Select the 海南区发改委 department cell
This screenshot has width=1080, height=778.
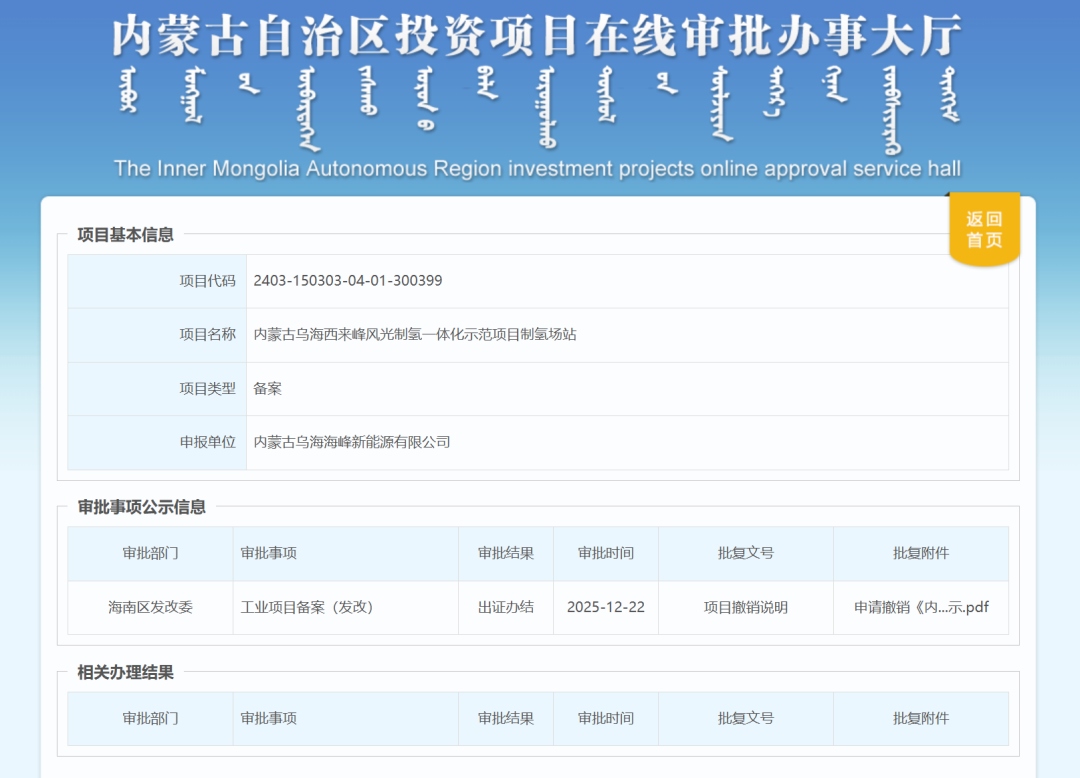[149, 607]
